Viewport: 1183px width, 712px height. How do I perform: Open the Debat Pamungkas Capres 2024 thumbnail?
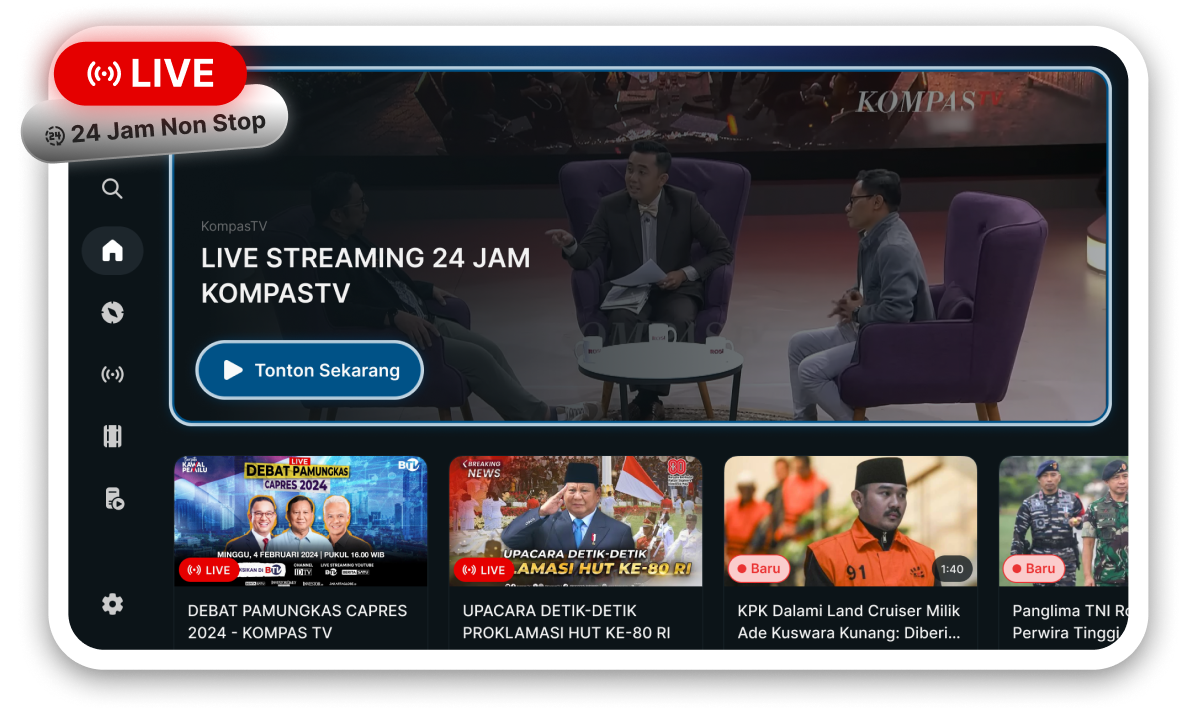click(300, 521)
